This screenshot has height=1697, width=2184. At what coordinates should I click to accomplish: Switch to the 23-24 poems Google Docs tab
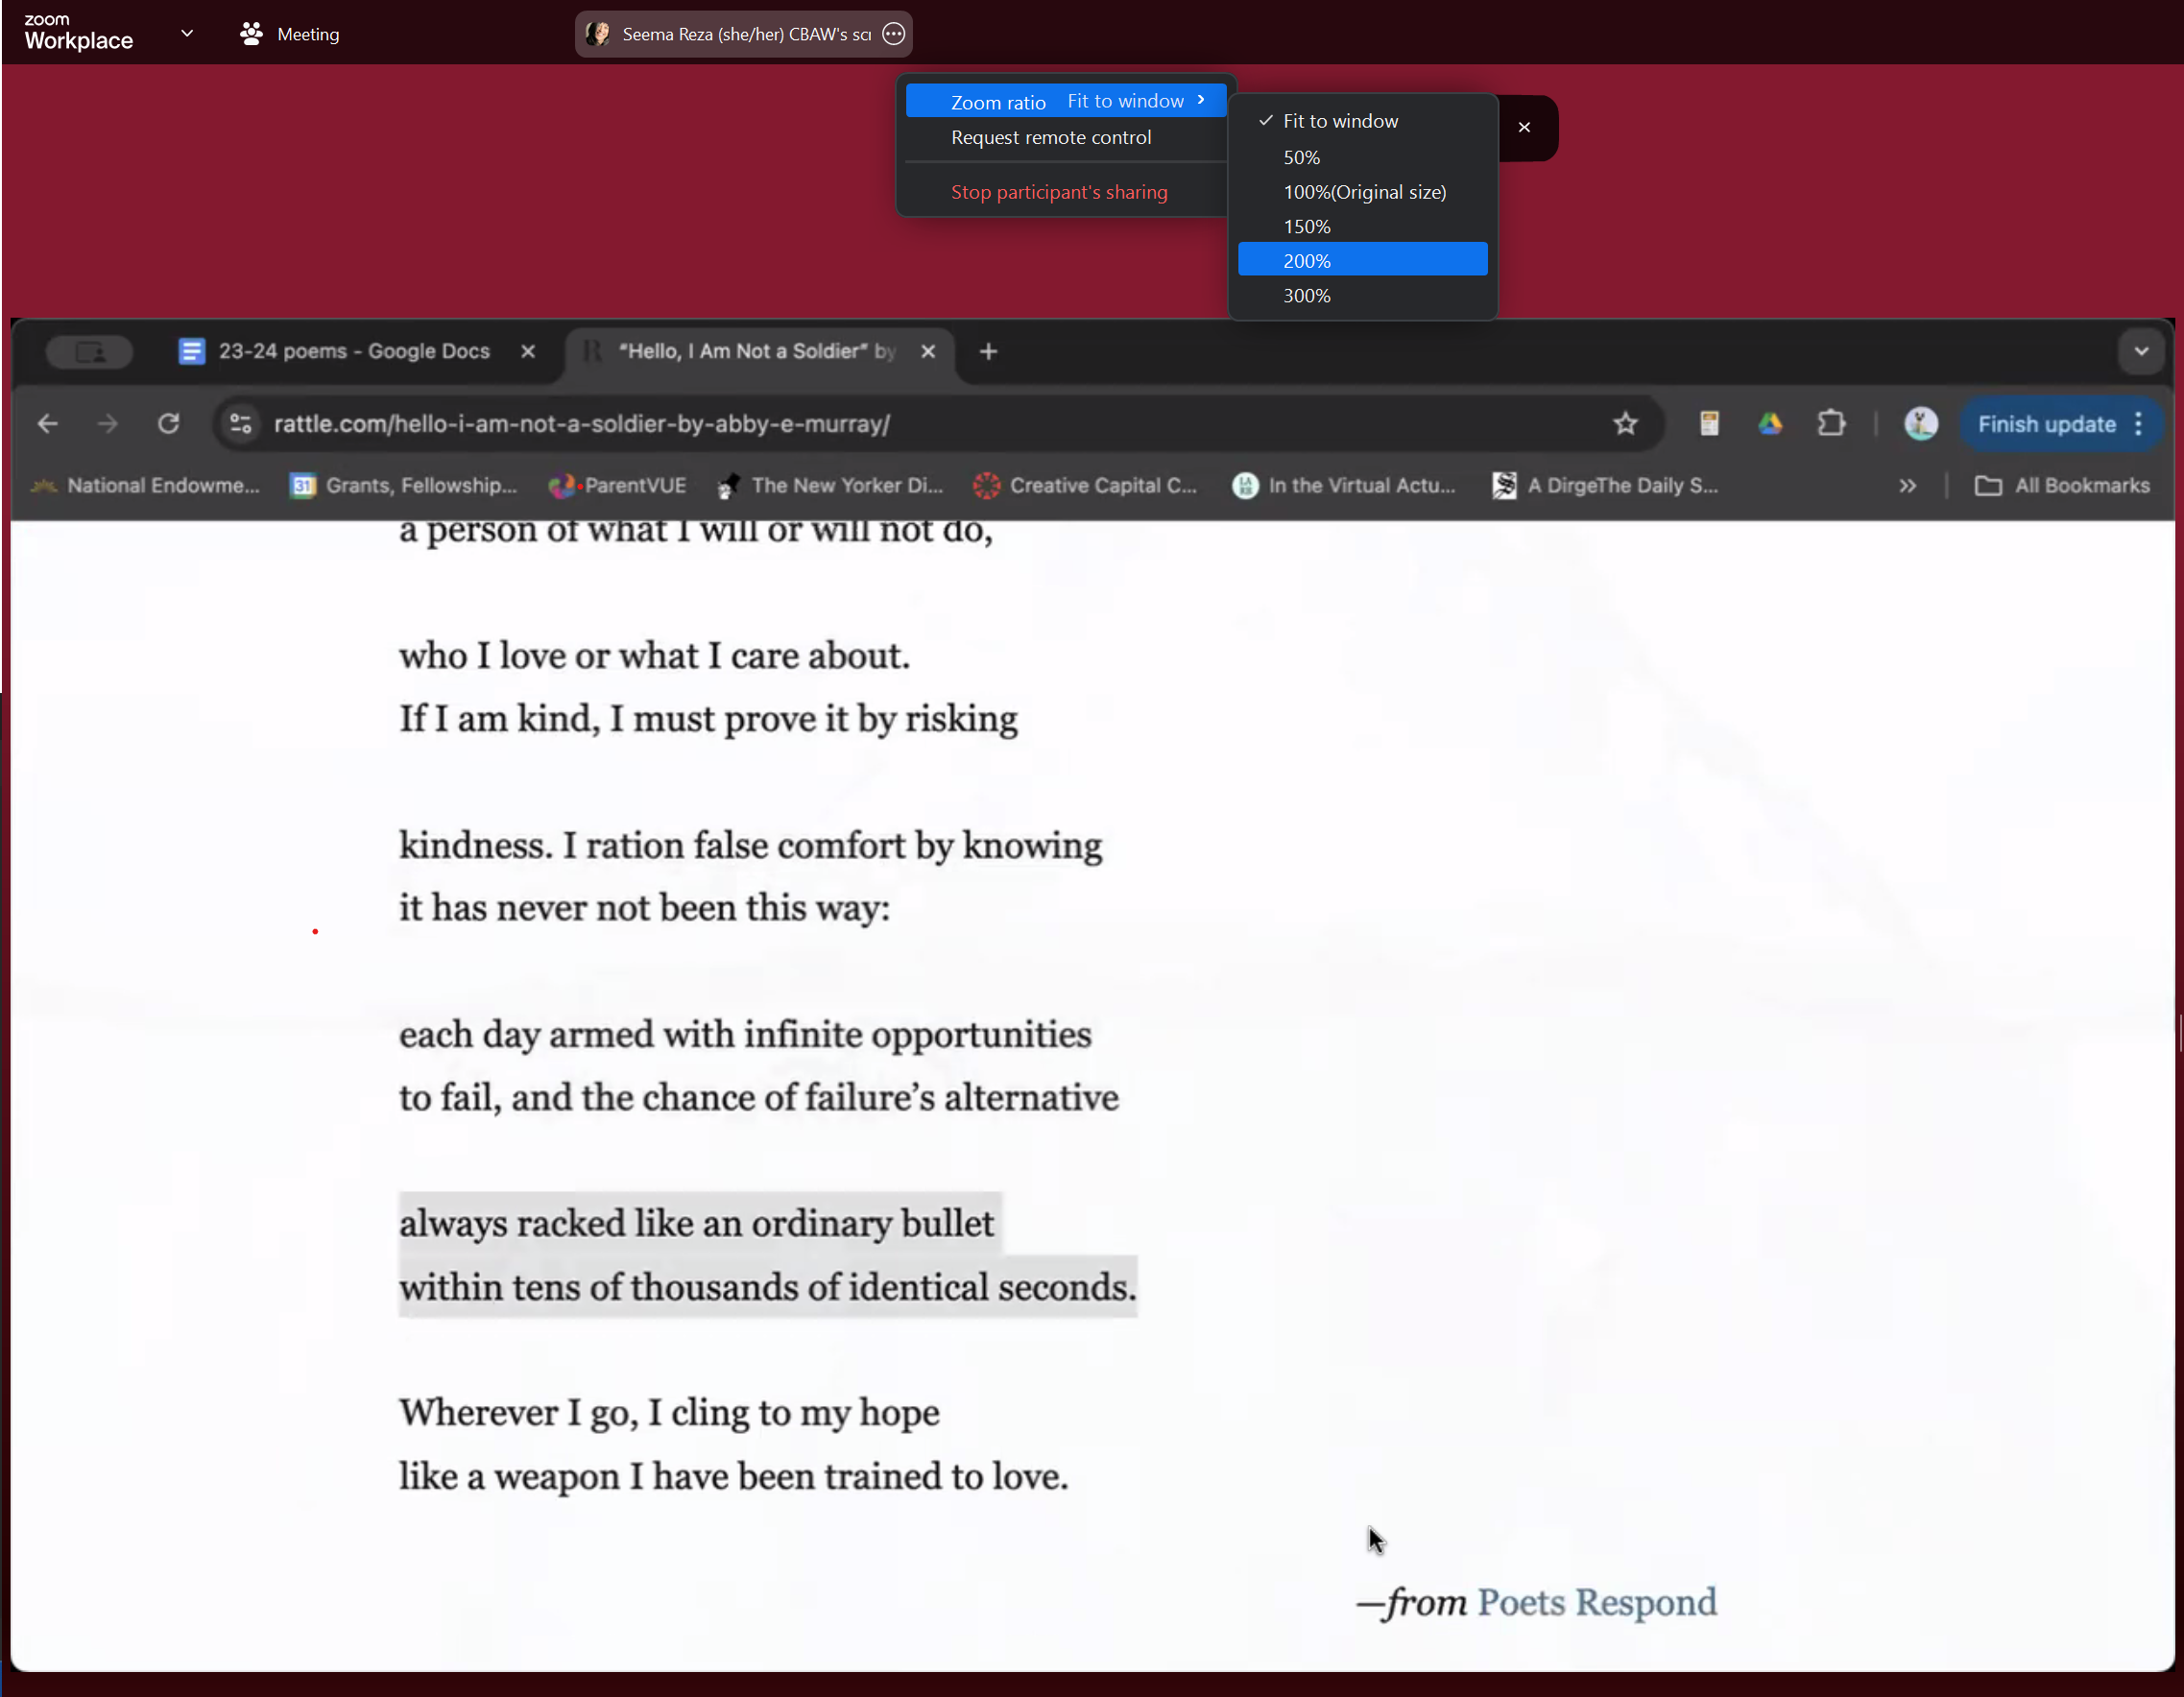click(353, 352)
